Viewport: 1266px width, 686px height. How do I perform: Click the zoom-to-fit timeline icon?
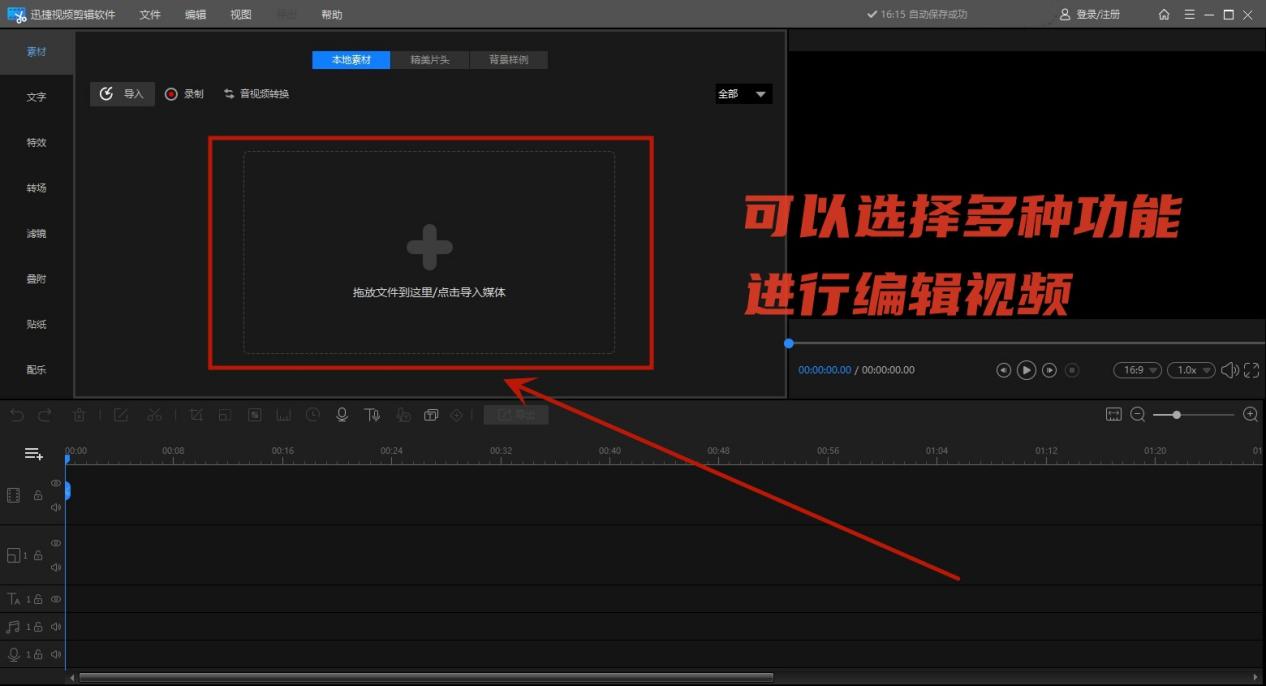point(1114,414)
